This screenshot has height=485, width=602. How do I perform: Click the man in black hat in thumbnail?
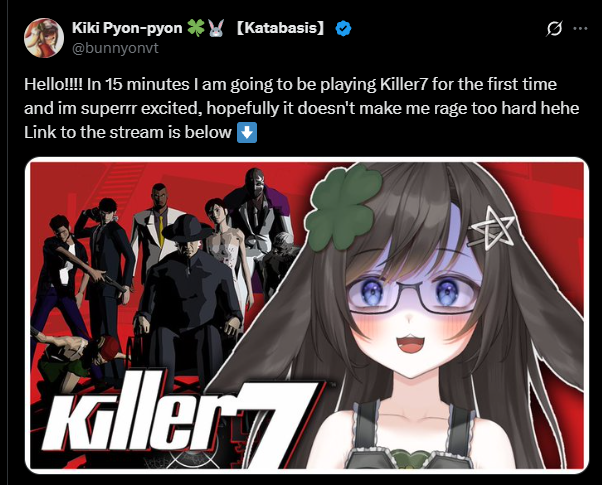[x=188, y=292]
